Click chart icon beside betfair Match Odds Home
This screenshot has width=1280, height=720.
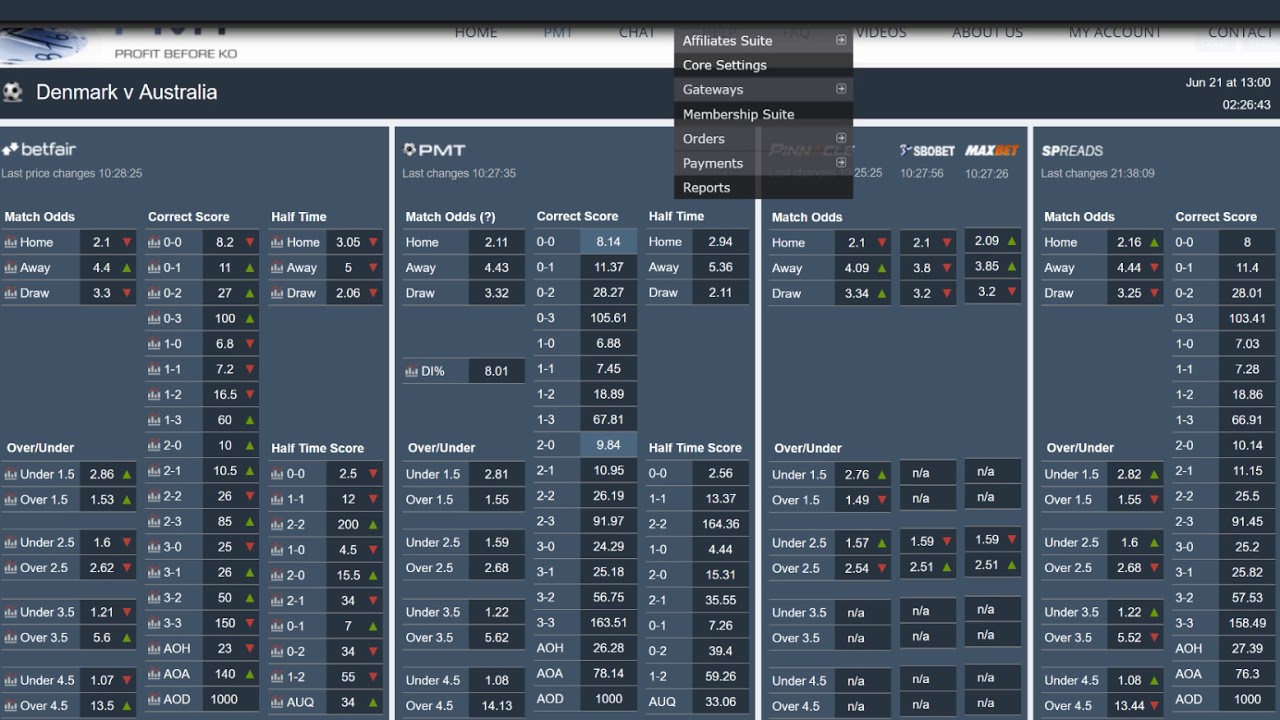[x=11, y=243]
